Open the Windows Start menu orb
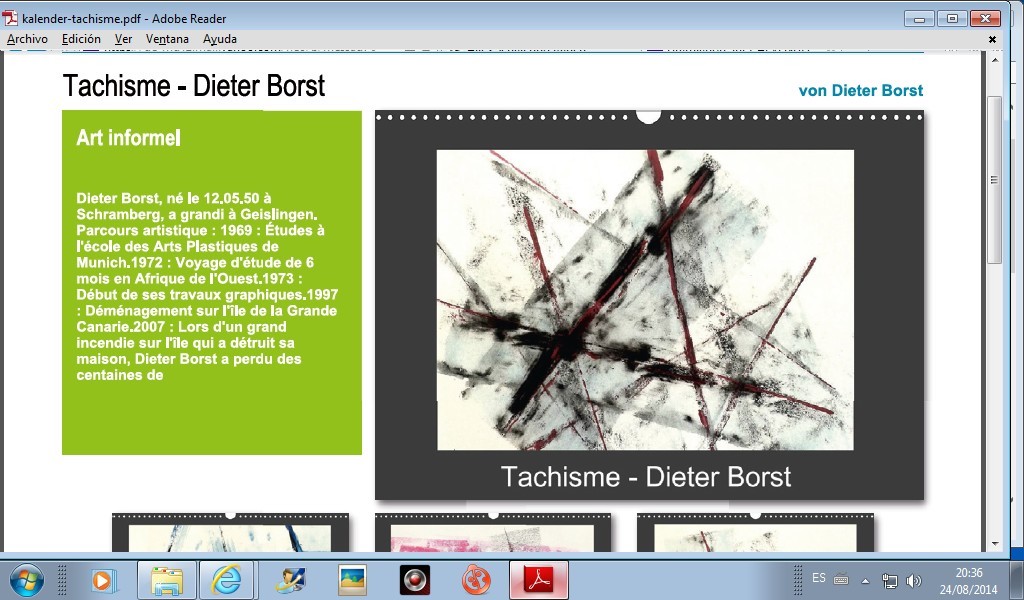 tap(27, 580)
